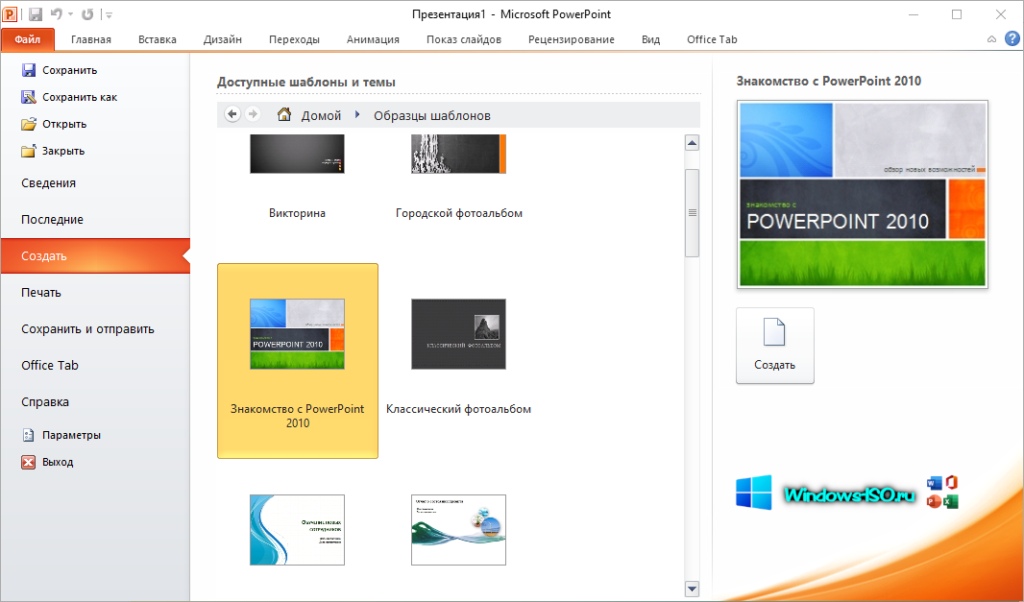The image size is (1024, 602).
Task: Select the Создать sidebar section
Action: pos(95,256)
